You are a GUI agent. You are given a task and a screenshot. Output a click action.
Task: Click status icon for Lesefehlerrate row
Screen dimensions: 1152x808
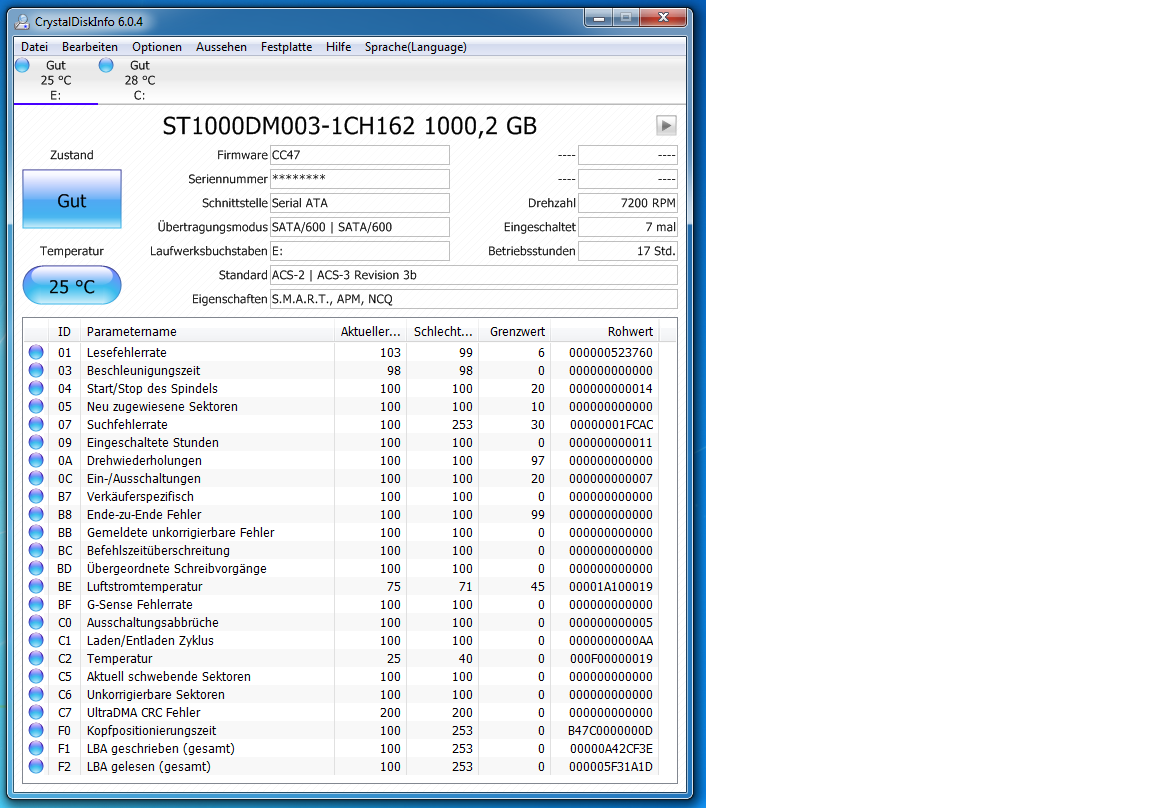click(36, 352)
